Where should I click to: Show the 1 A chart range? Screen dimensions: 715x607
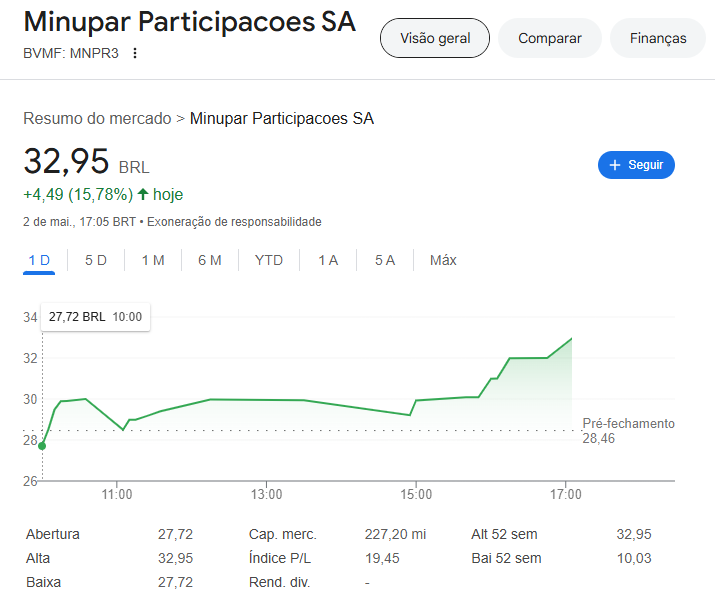pyautogui.click(x=328, y=260)
